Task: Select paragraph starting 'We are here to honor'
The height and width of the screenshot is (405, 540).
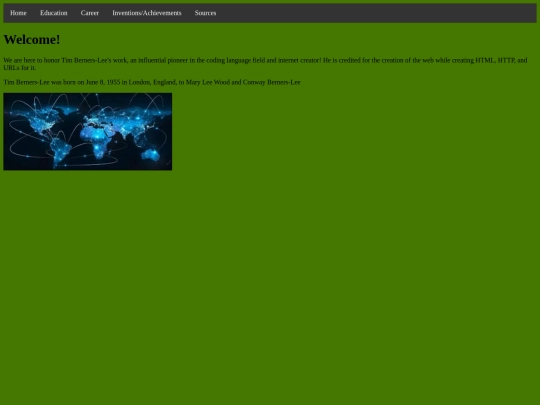Action: [x=265, y=64]
